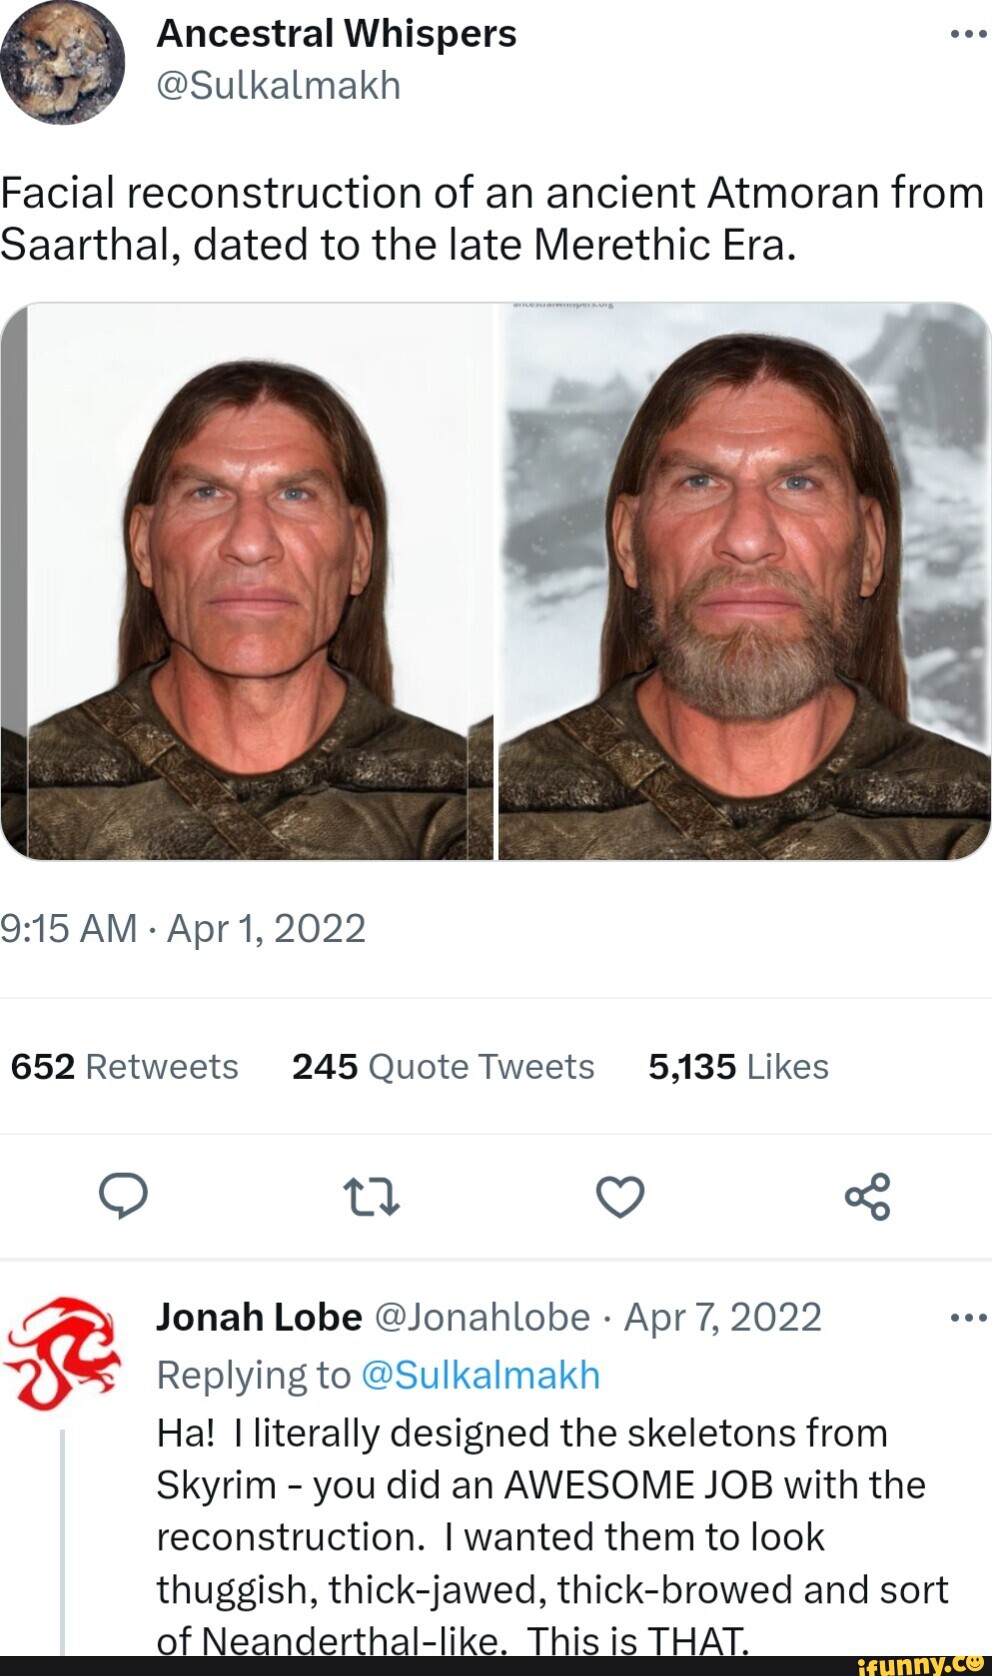Click the heart icon to like the tweet
Image resolution: width=992 pixels, height=1676 pixels.
tap(620, 1196)
